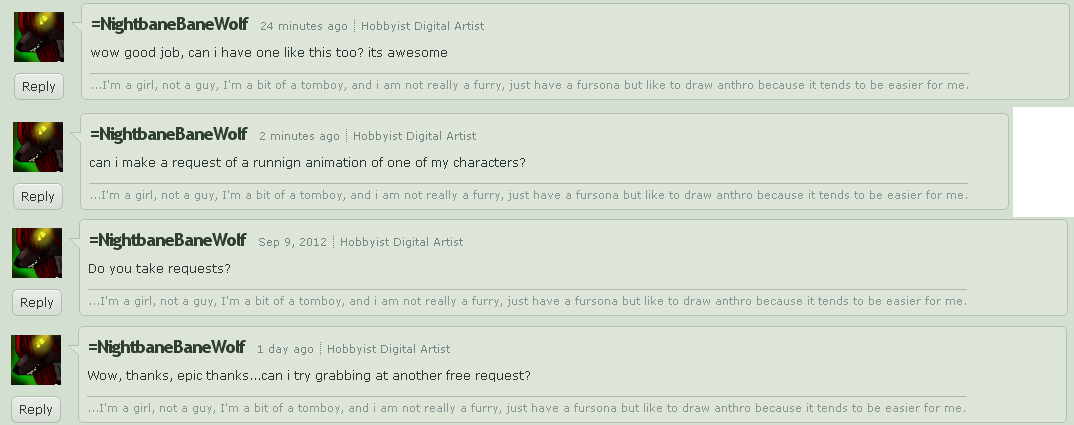Reply to the "epic thanks" comment
The width and height of the screenshot is (1074, 425).
36,409
